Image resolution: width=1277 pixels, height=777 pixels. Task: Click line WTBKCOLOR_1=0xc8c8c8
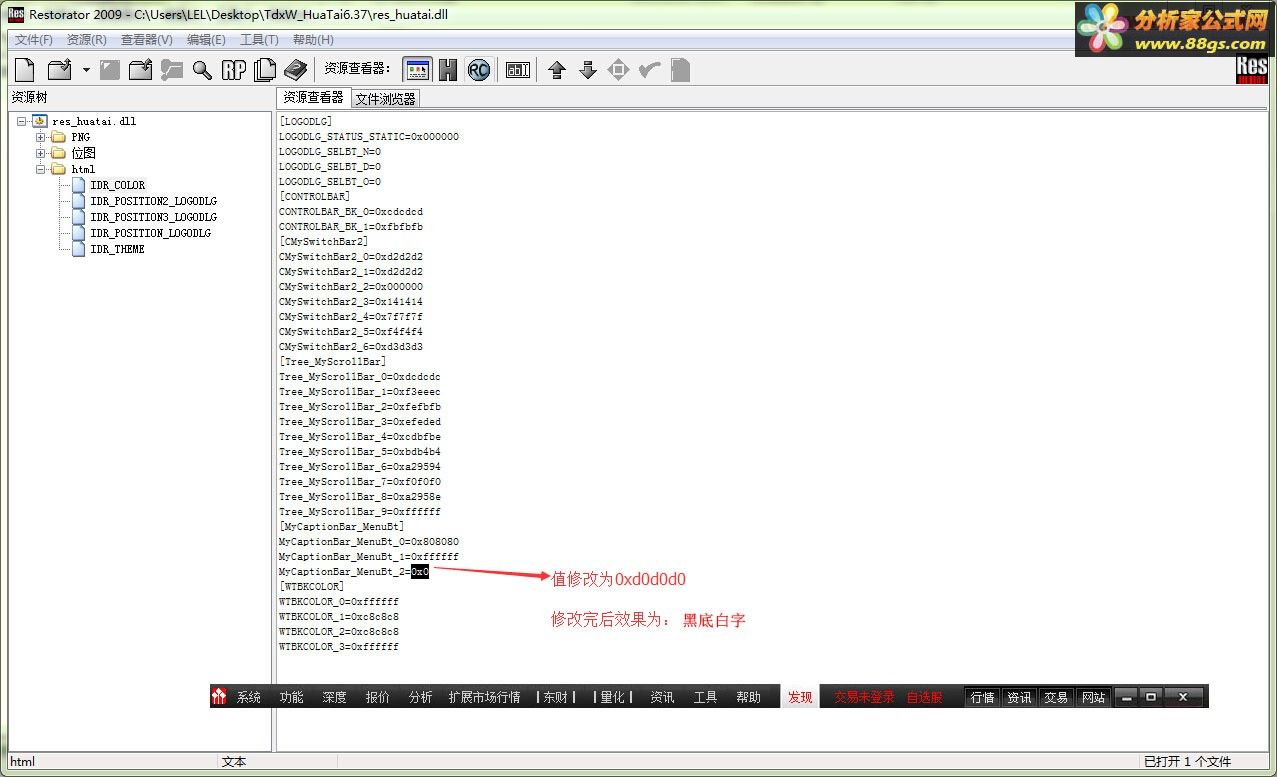[339, 616]
